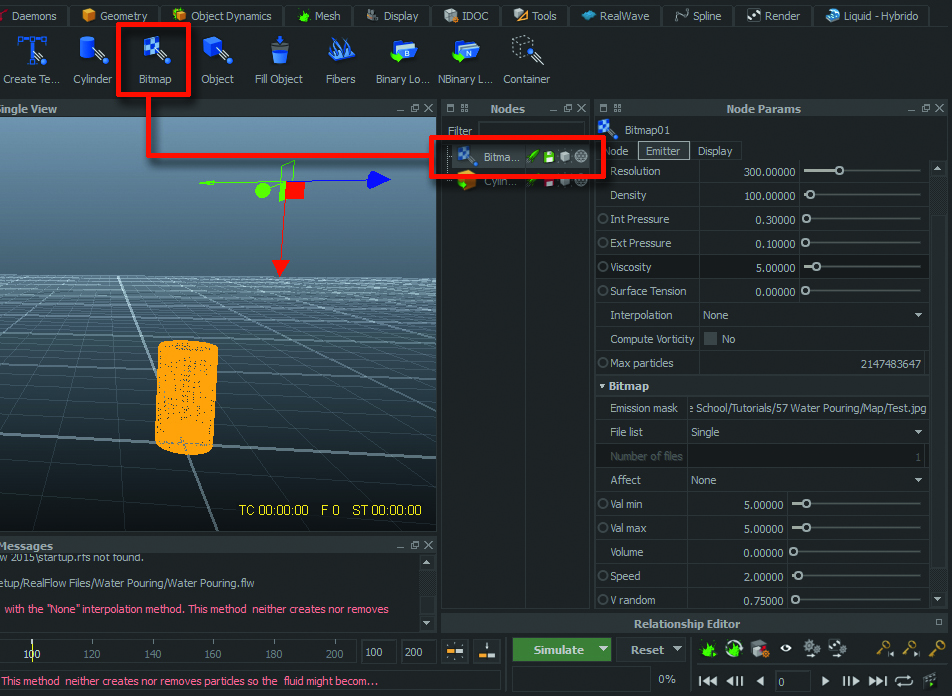Screen dimensions: 952x696
Task: Select the Container emitter tool
Action: (x=526, y=60)
